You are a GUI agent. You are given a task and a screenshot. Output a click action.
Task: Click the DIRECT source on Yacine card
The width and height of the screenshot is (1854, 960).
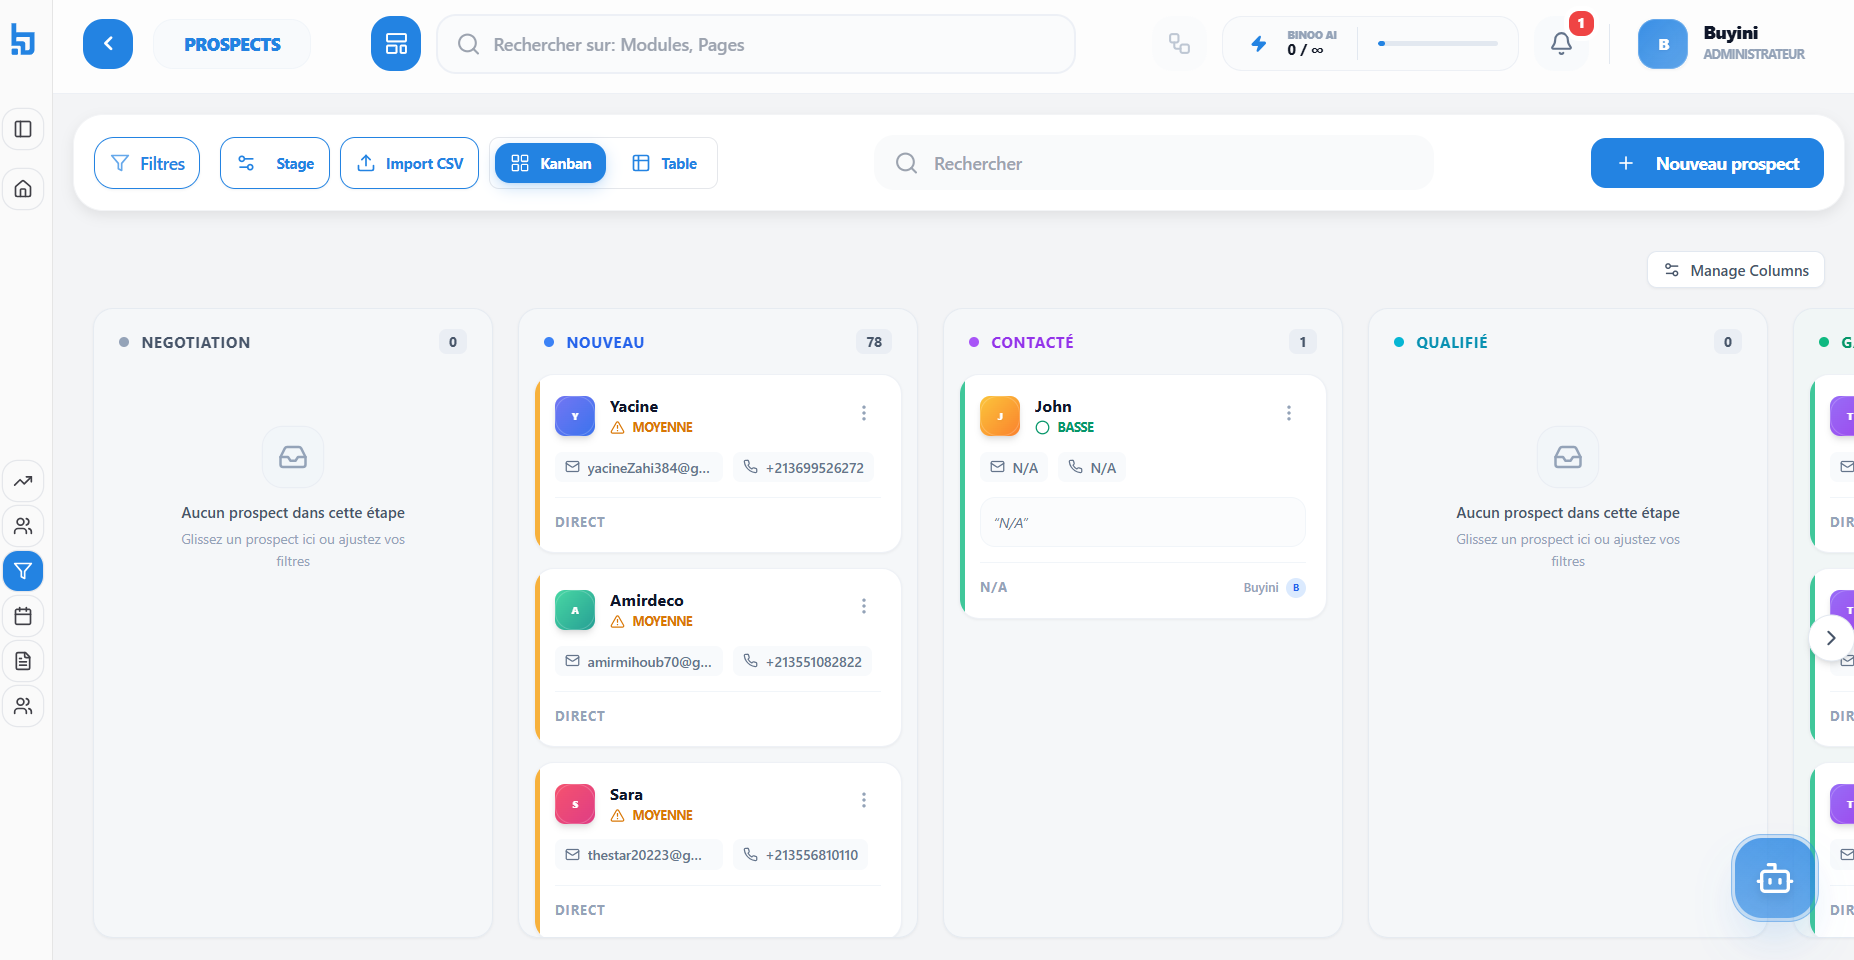click(580, 522)
